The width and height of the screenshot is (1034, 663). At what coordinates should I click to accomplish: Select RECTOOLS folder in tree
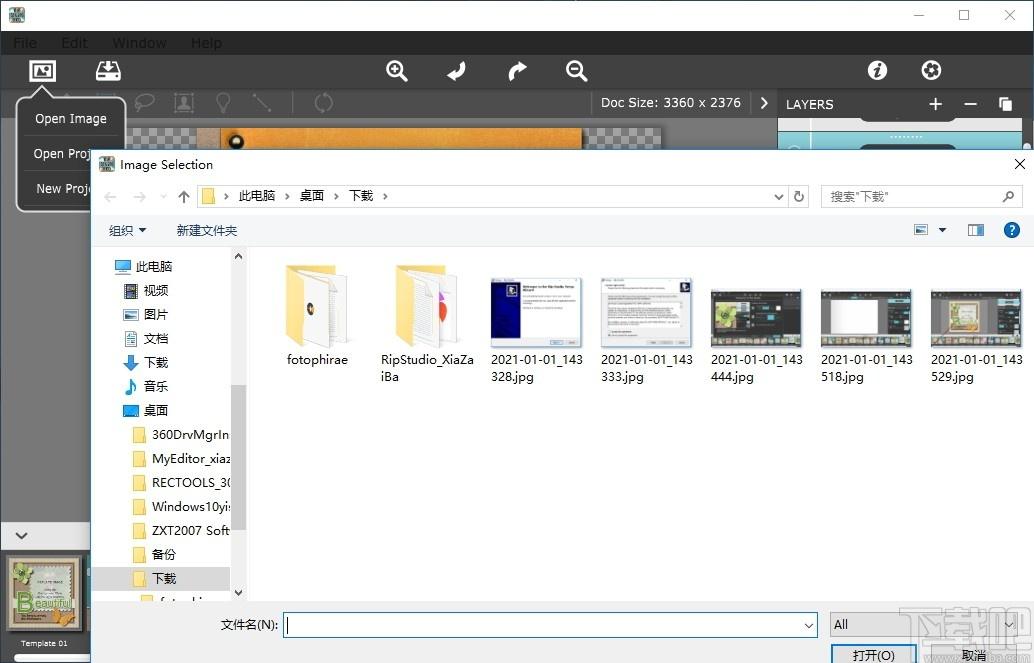pos(181,482)
